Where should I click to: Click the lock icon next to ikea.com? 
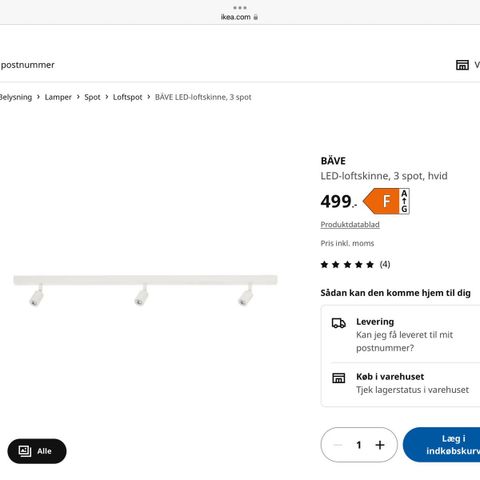pos(256,17)
